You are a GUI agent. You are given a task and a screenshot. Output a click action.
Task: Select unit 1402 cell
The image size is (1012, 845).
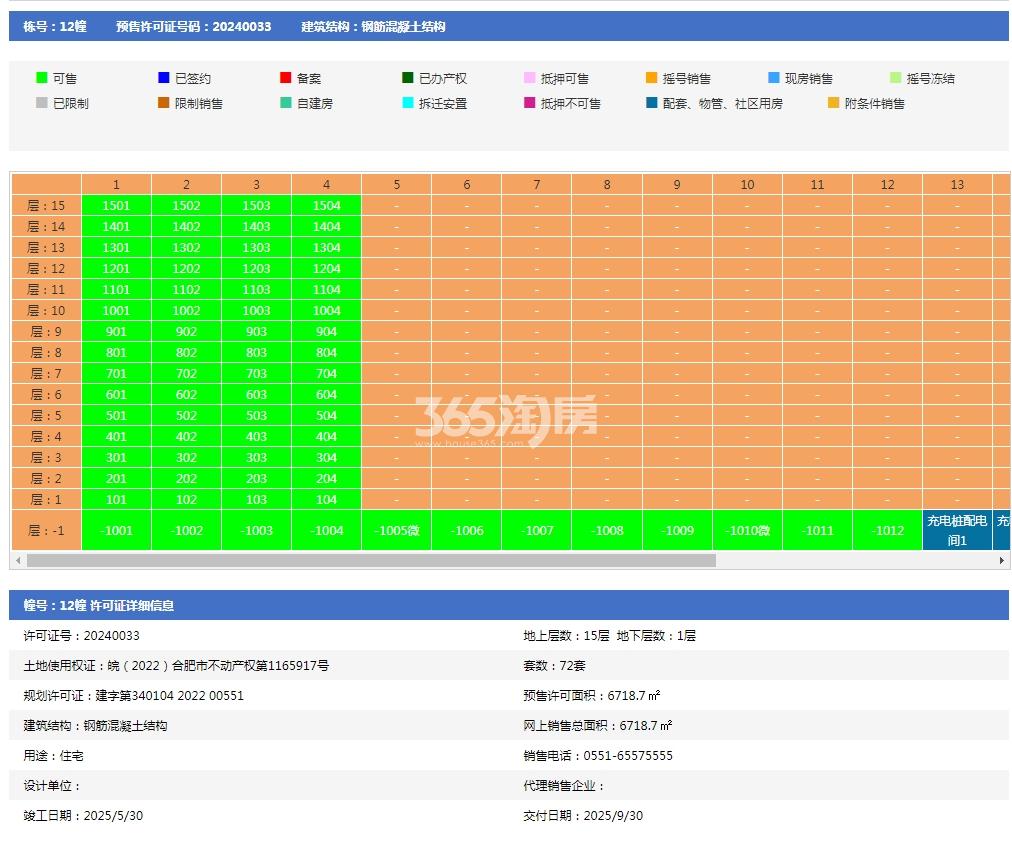pyautogui.click(x=187, y=227)
